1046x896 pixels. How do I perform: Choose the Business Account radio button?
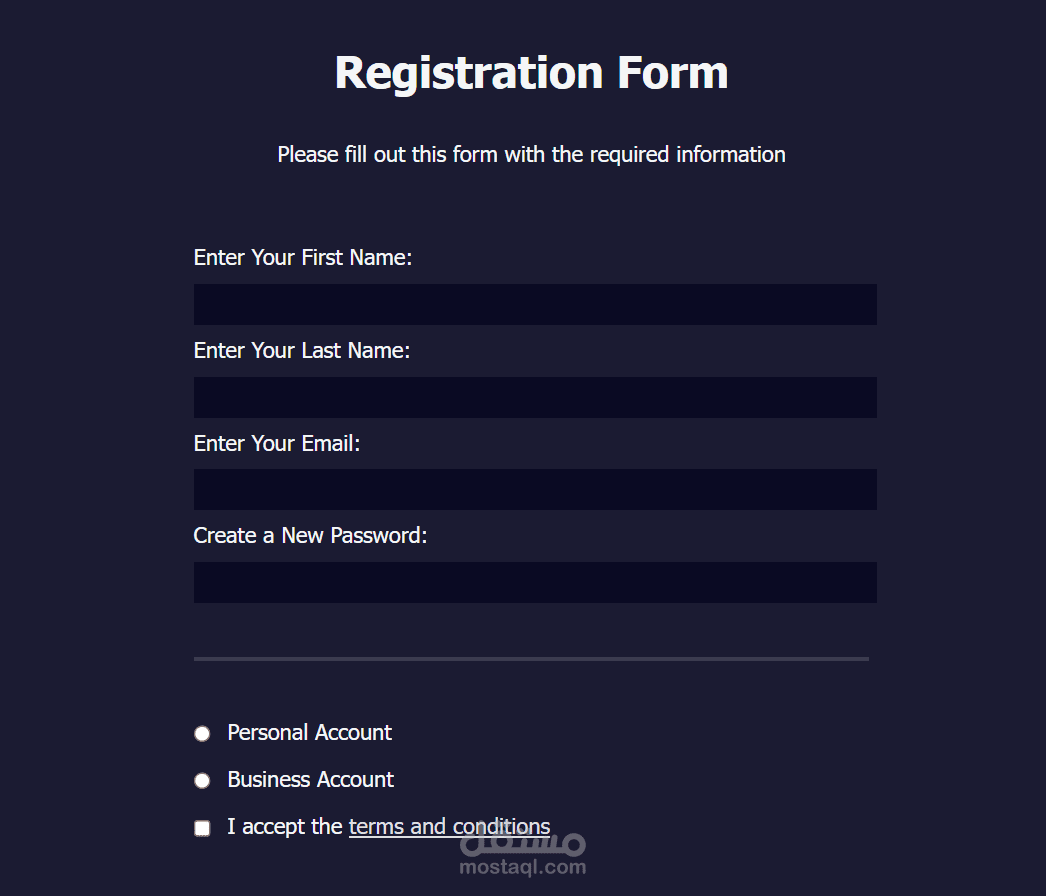pos(202,781)
